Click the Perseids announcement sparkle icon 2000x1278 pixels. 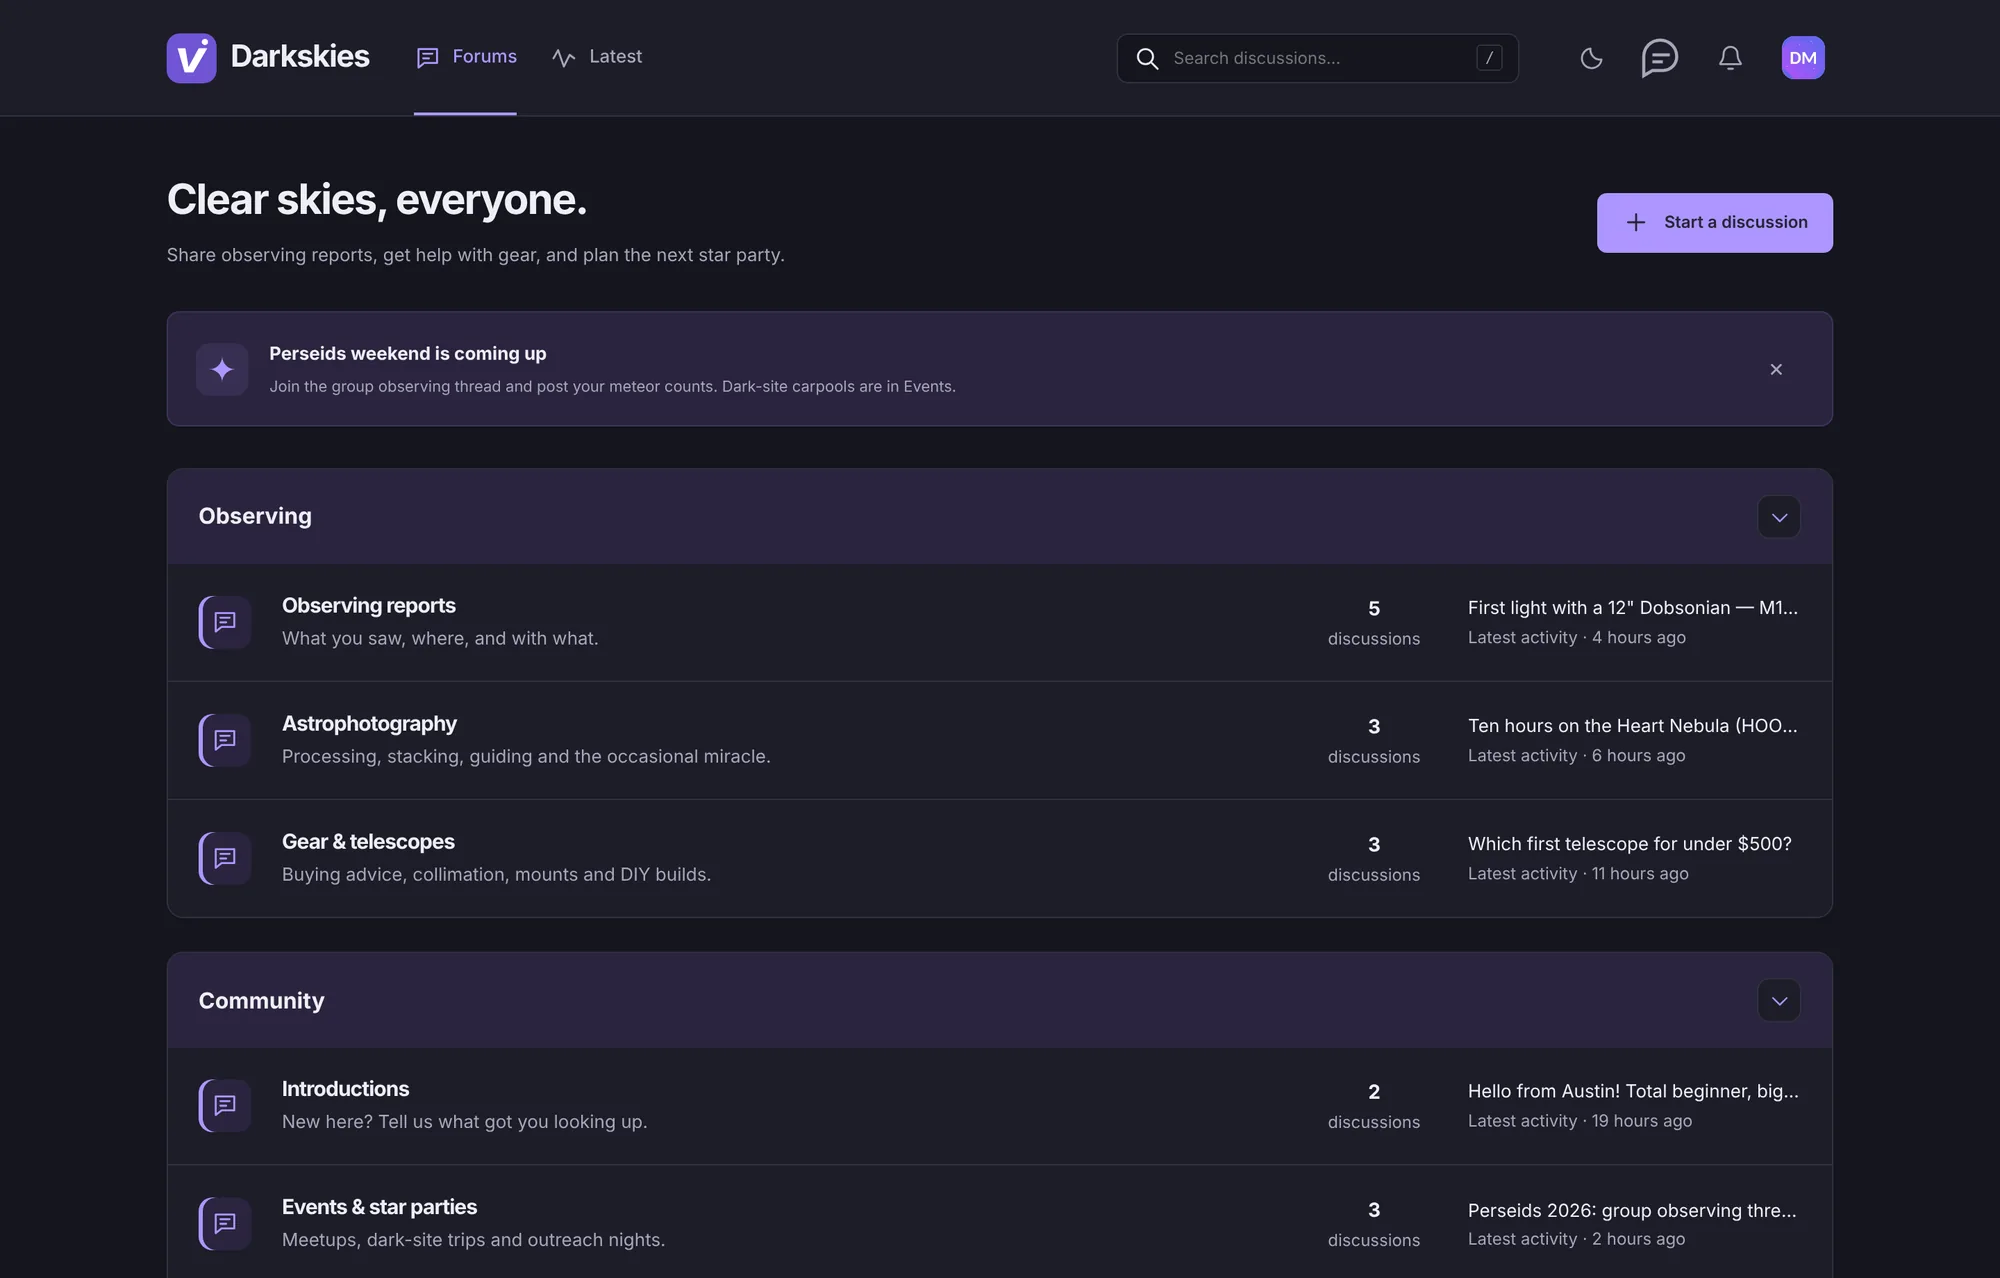(222, 369)
